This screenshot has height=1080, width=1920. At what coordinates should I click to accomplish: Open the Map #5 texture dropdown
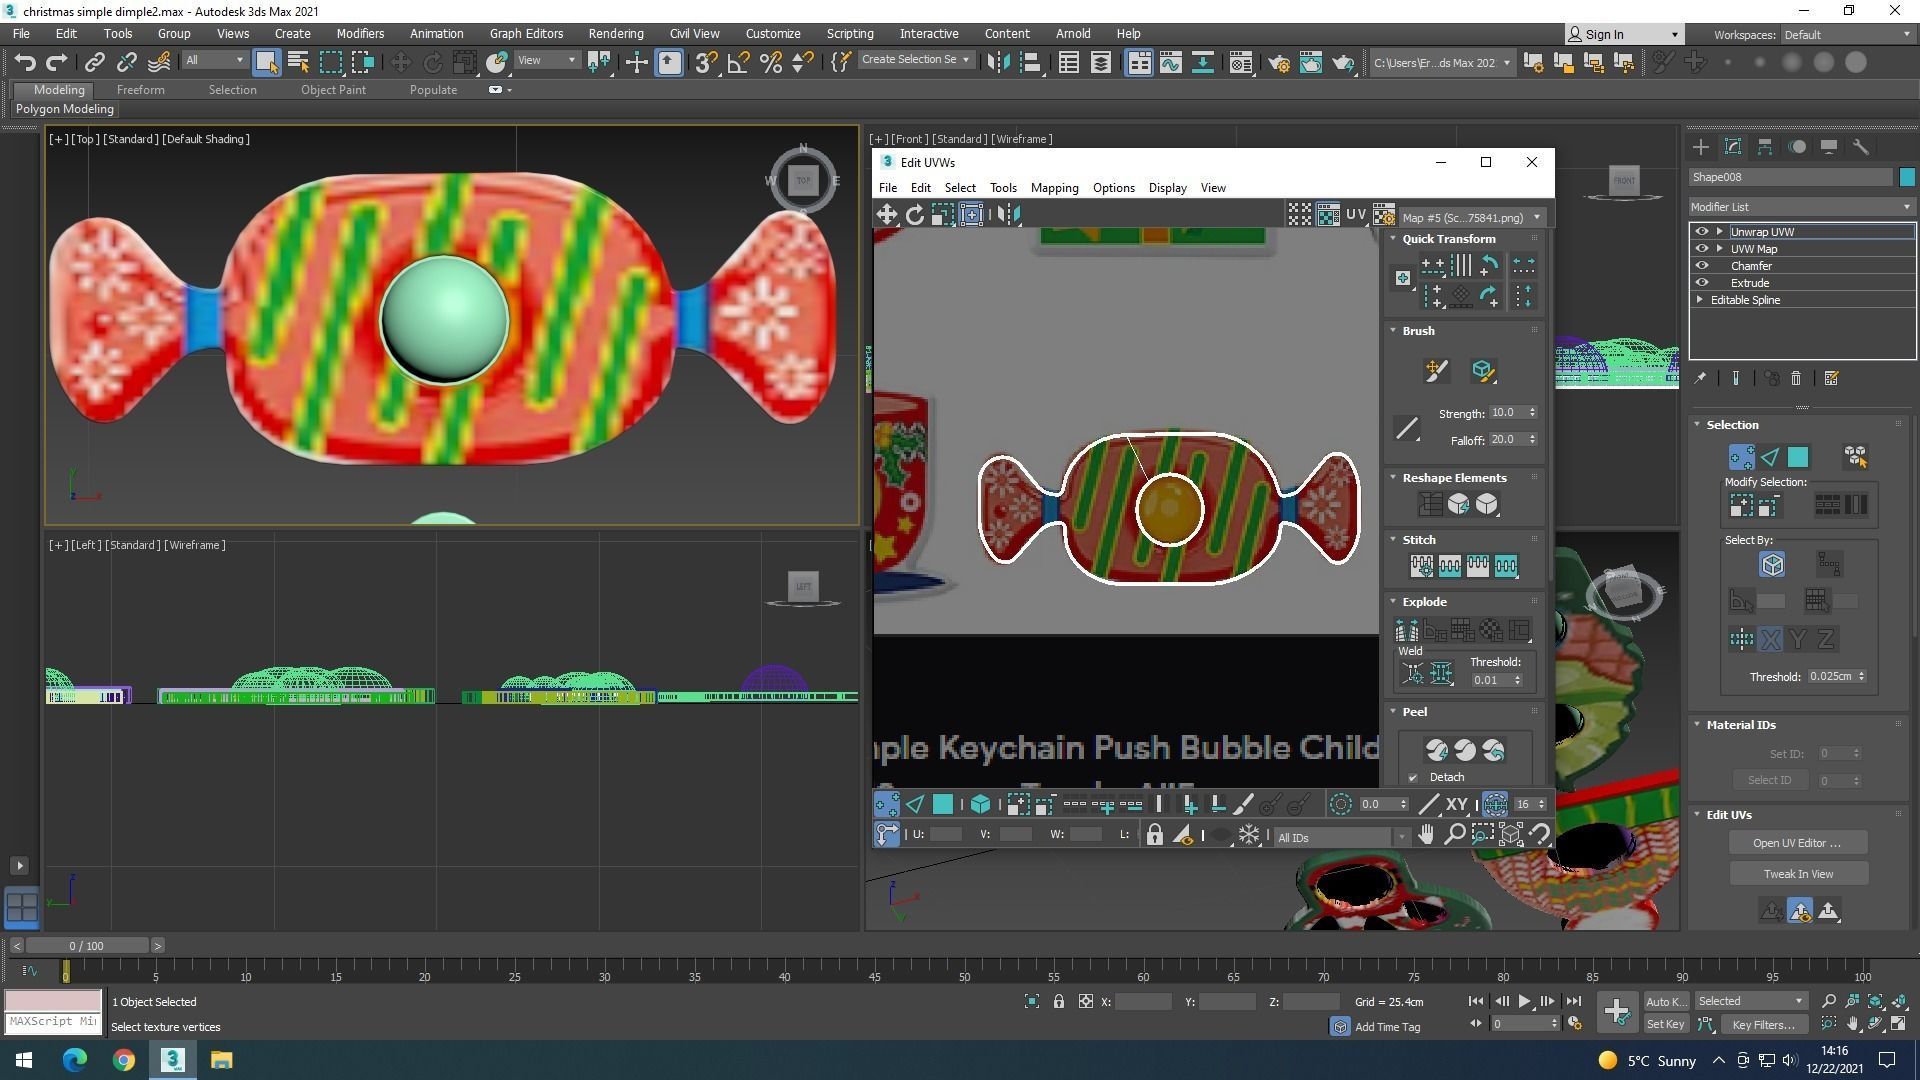1470,218
